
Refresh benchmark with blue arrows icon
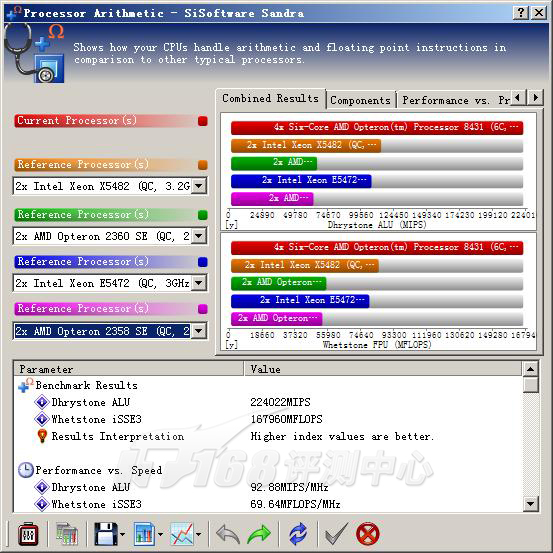coord(298,534)
